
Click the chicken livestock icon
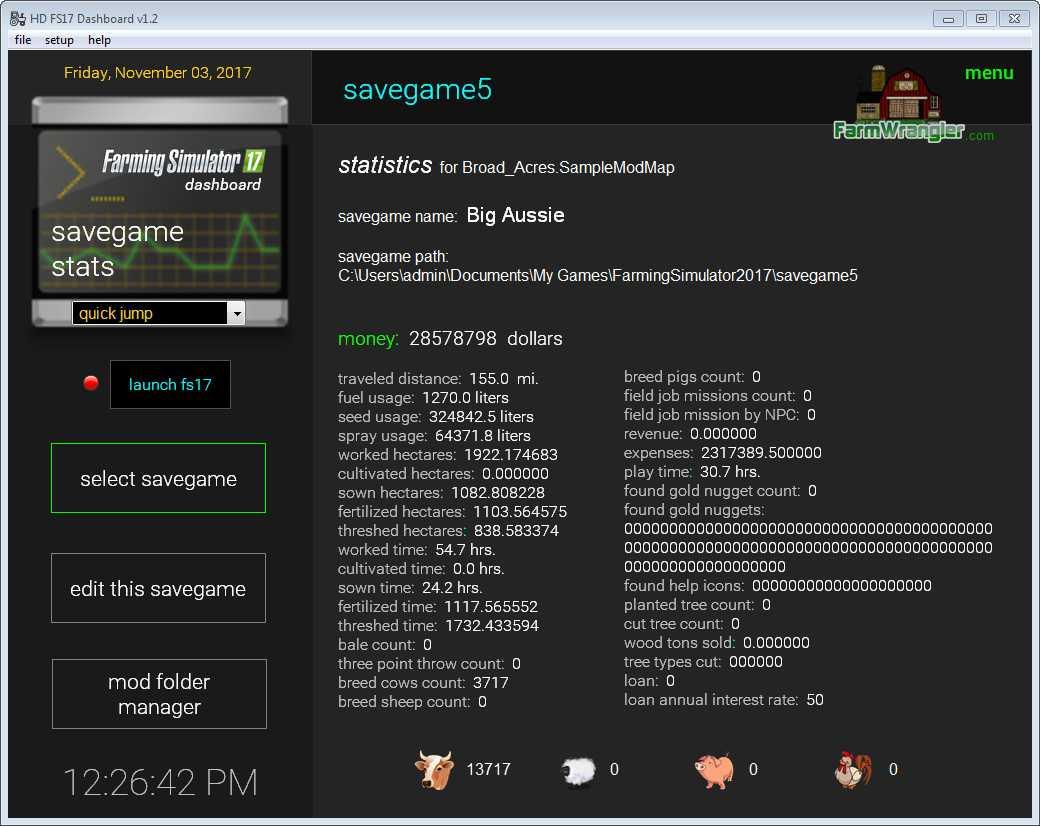pos(853,770)
